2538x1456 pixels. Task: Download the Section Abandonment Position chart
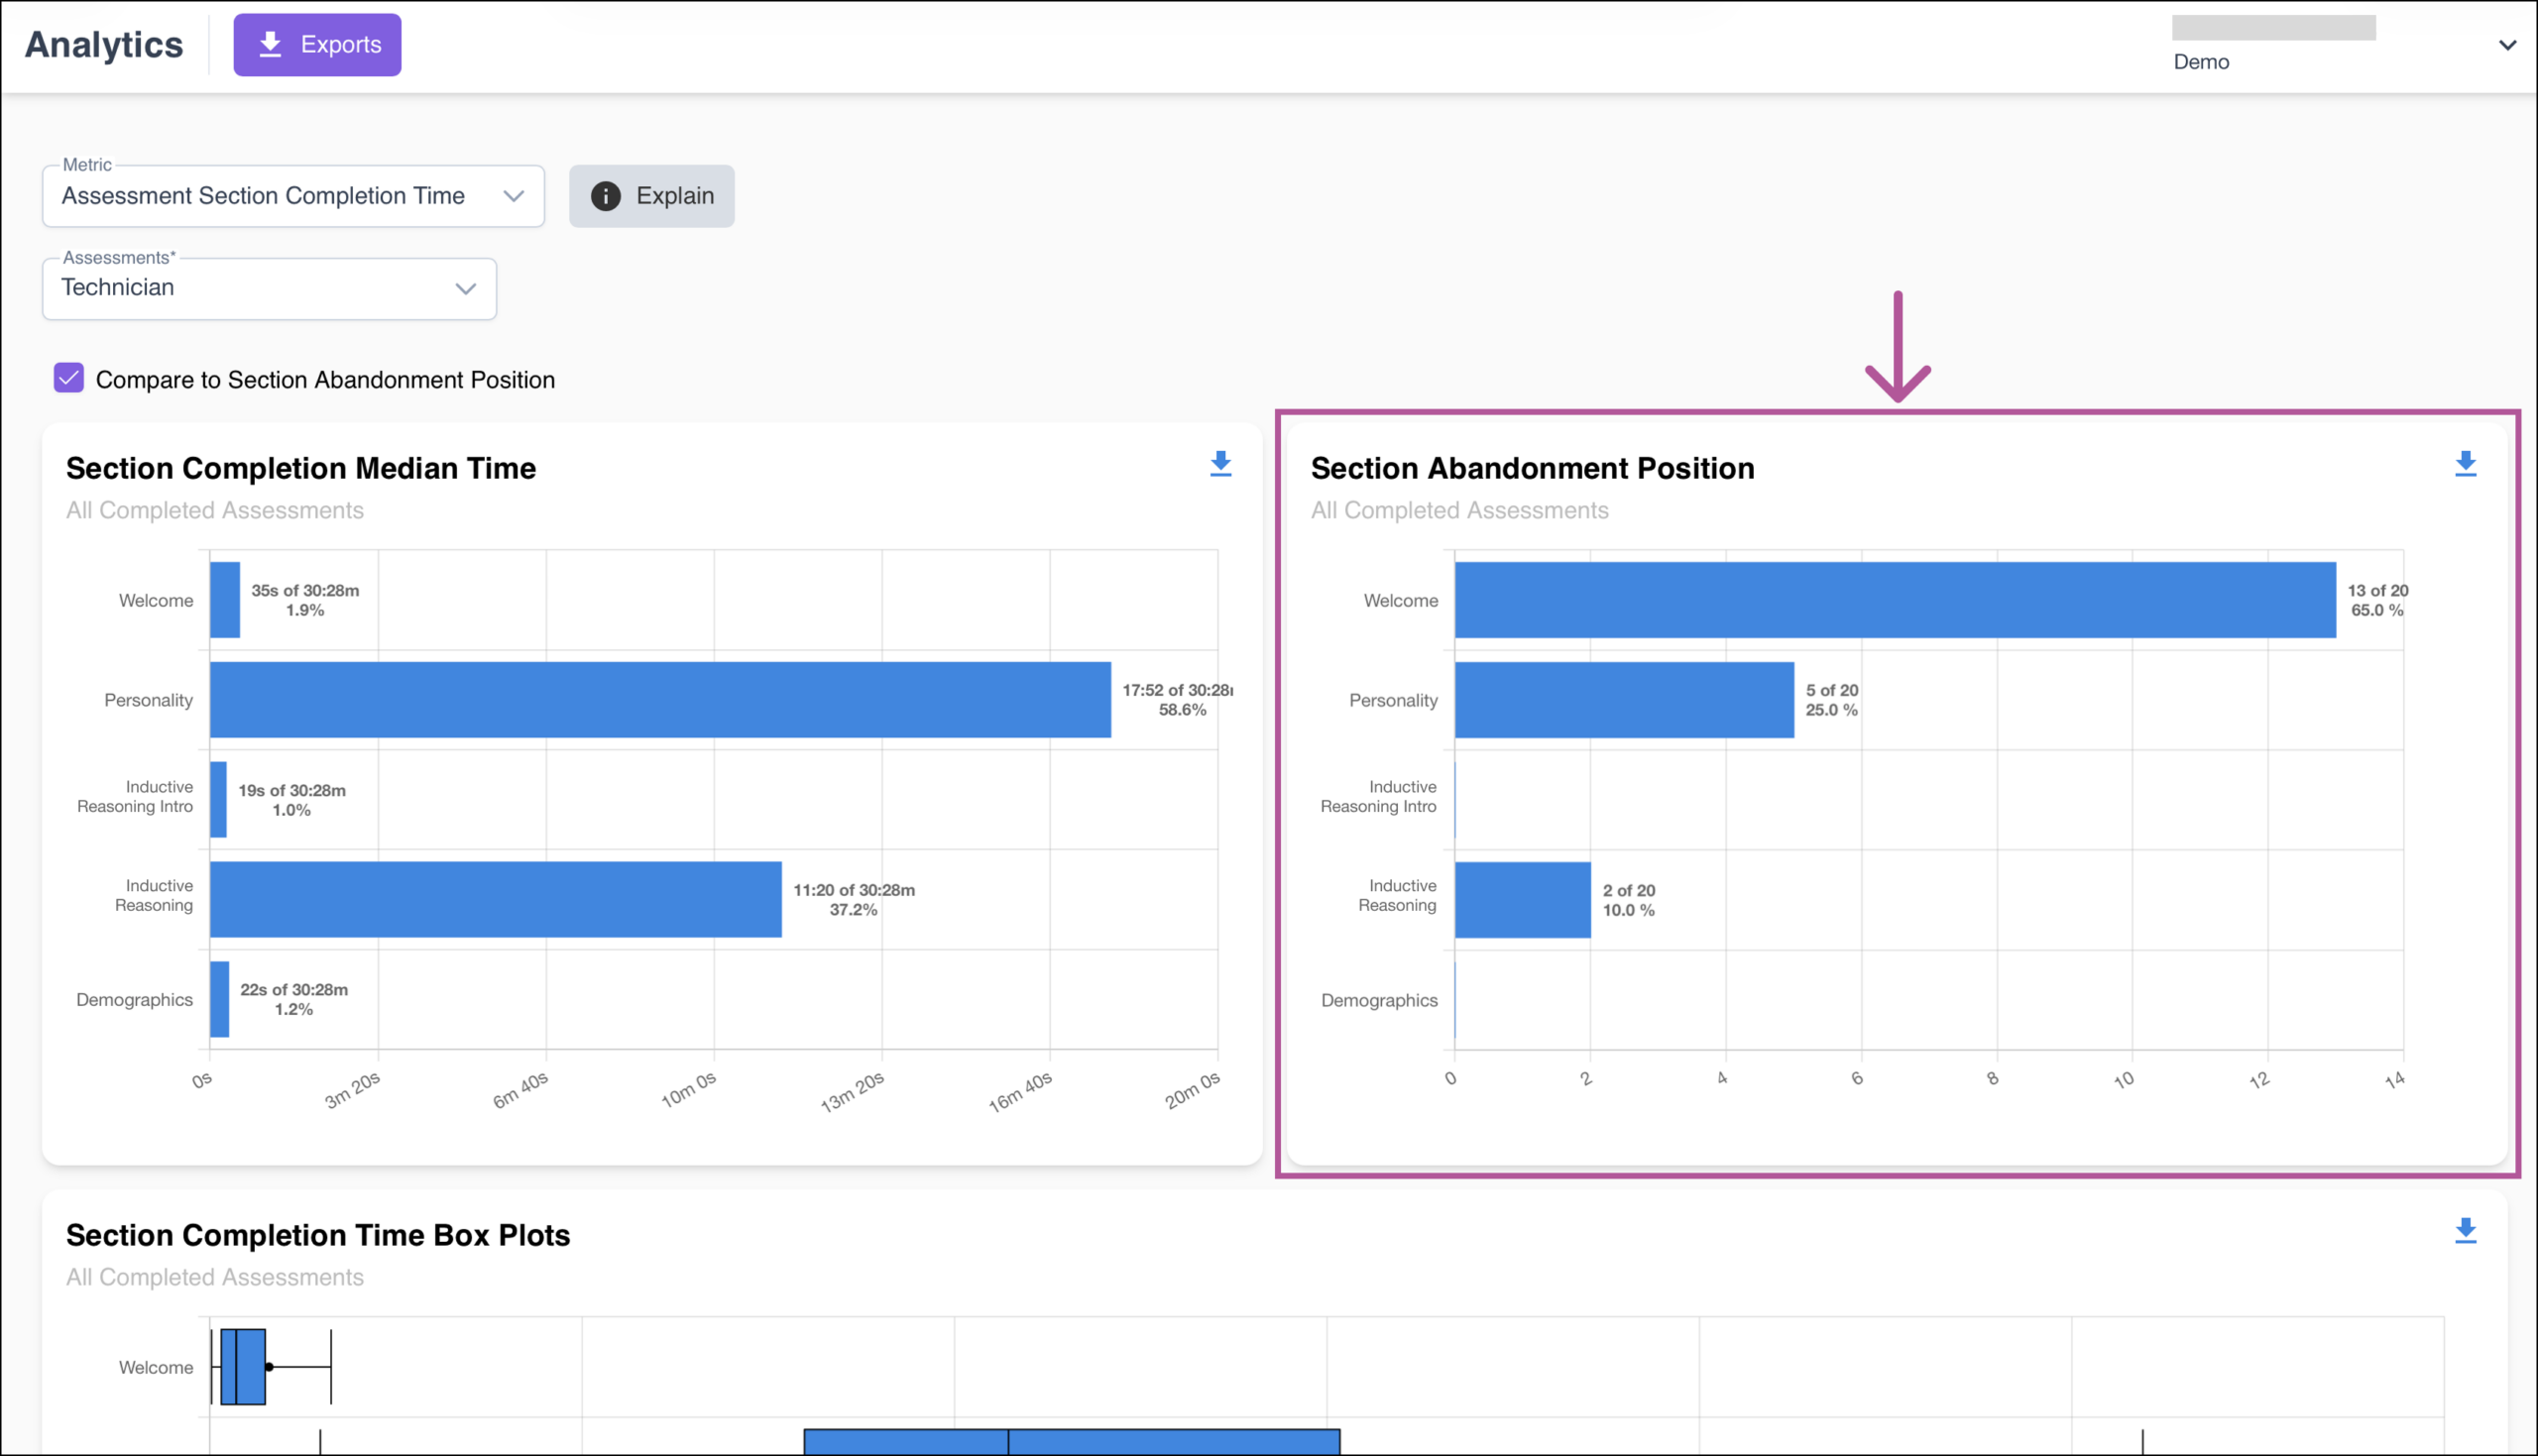tap(2465, 464)
